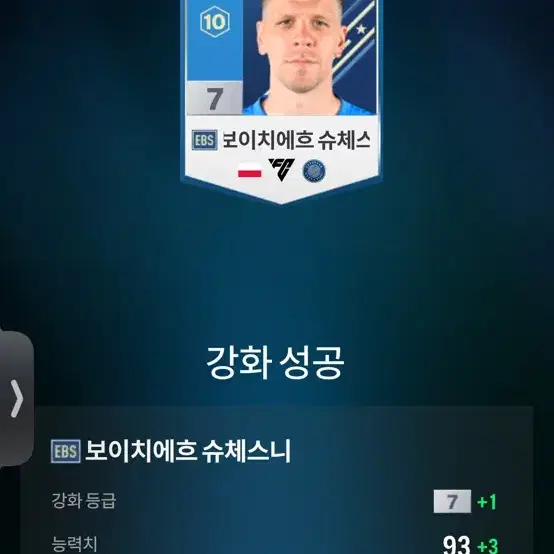Screen dimensions: 554x554
Task: Tap the EBS badge in the info panel
Action: [x=66, y=451]
